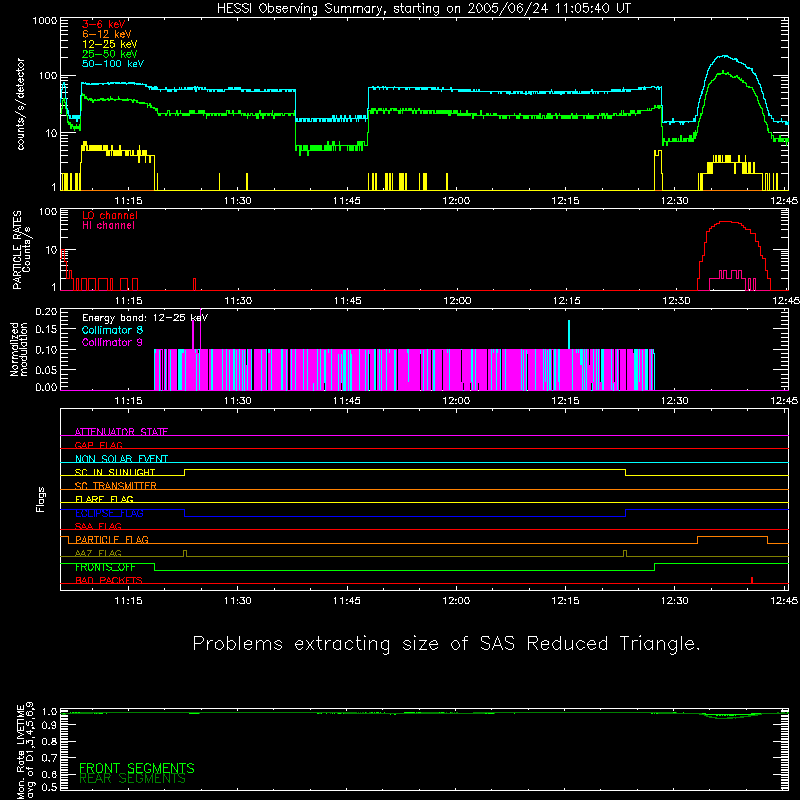Viewport: 800px width, 800px height.
Task: Click the 1000 tick on counts axis
Action: coord(44,21)
